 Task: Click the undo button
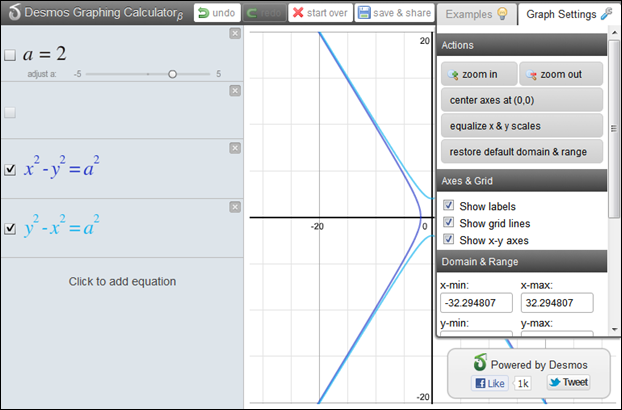click(x=217, y=13)
